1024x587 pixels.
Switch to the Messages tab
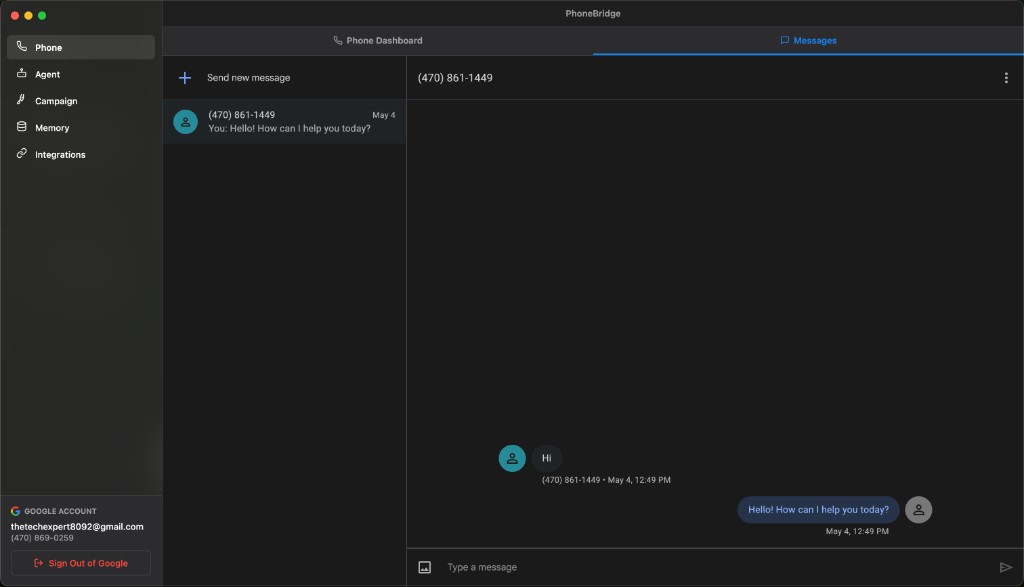[x=808, y=40]
